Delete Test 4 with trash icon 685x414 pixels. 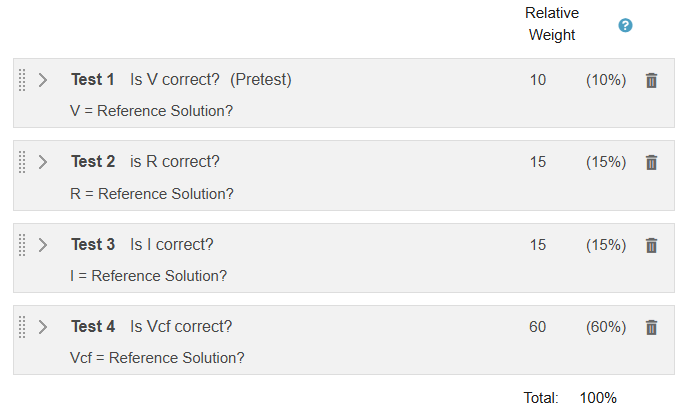pyautogui.click(x=651, y=327)
